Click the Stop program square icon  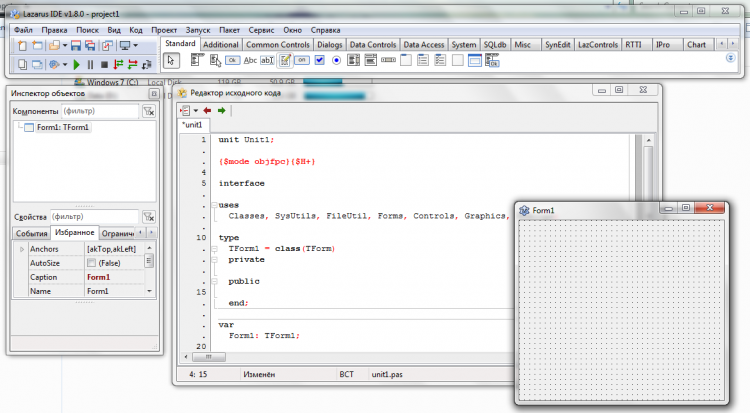(x=104, y=65)
